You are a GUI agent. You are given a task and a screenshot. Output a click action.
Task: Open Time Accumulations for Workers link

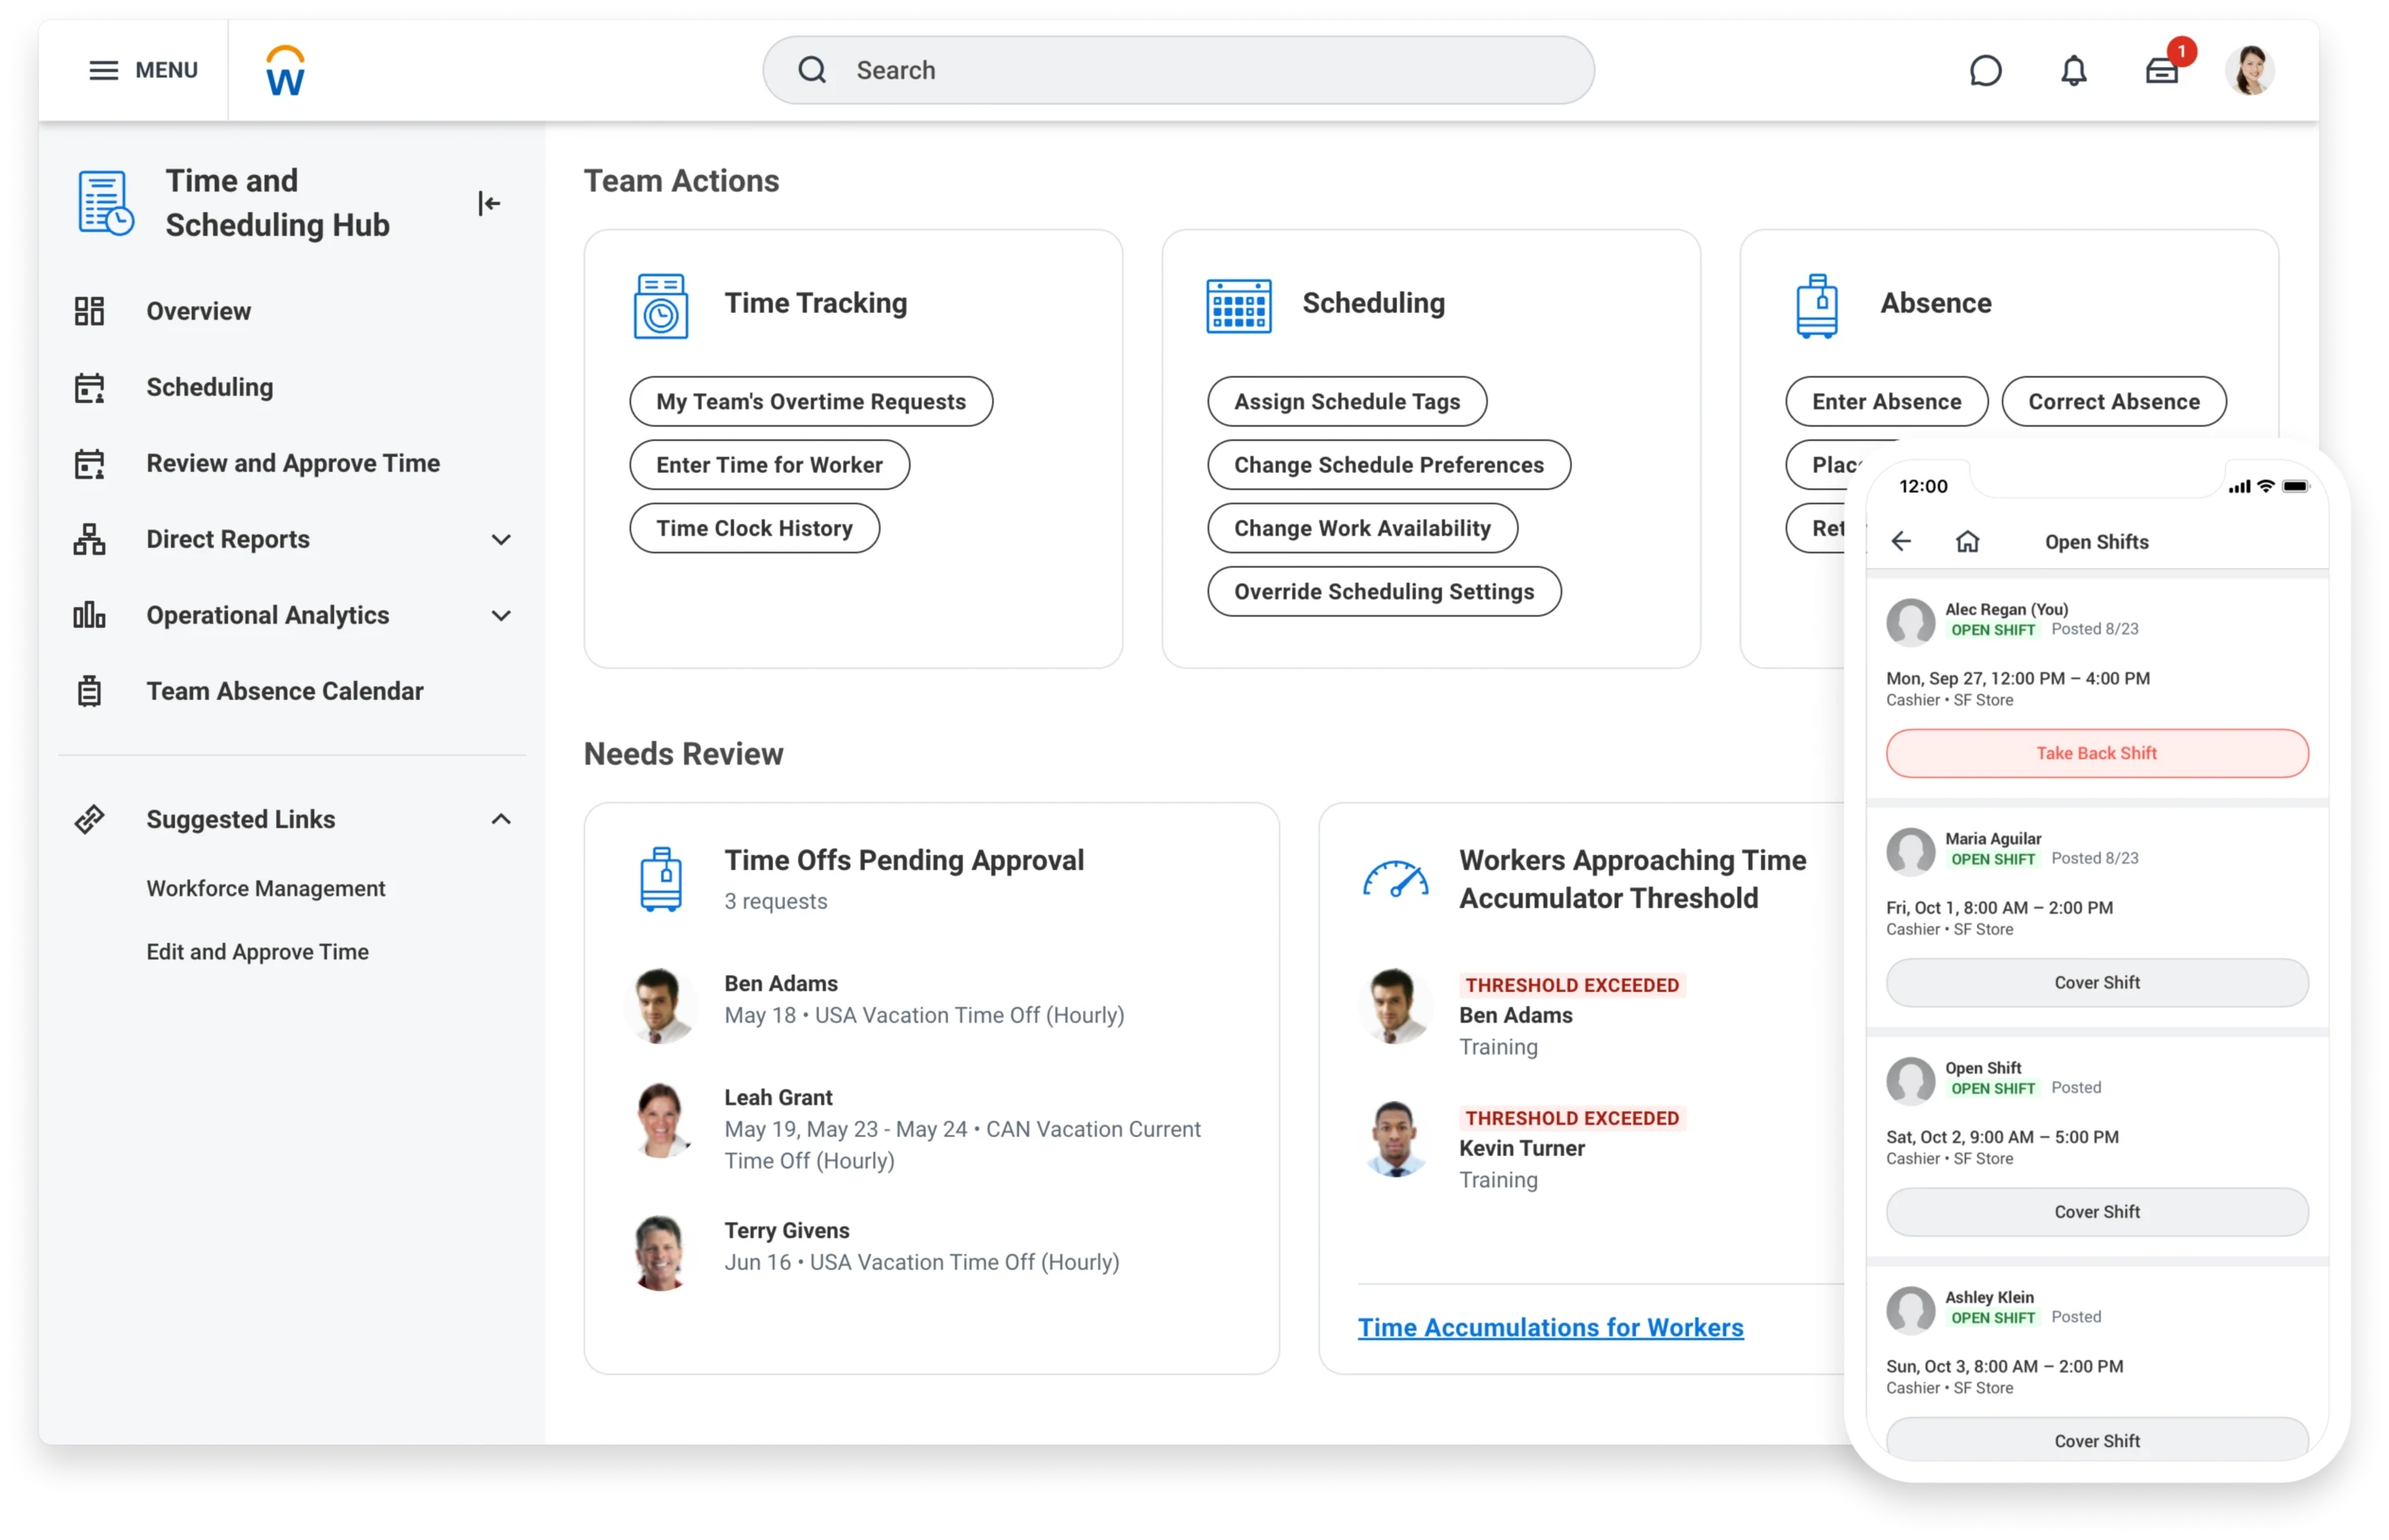click(1550, 1328)
